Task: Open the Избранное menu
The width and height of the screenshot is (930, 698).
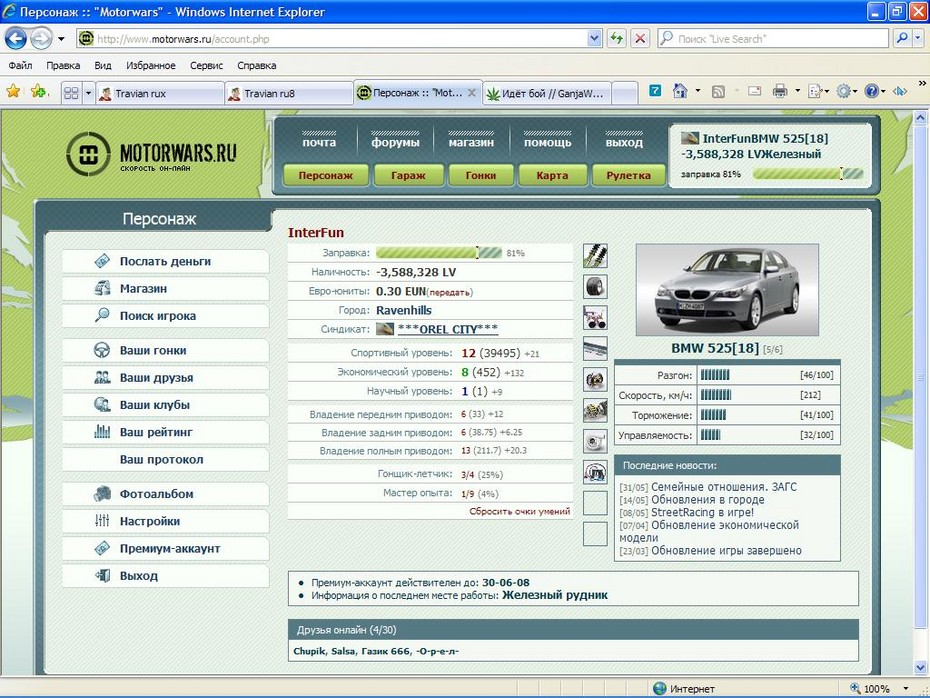Action: click(x=151, y=65)
